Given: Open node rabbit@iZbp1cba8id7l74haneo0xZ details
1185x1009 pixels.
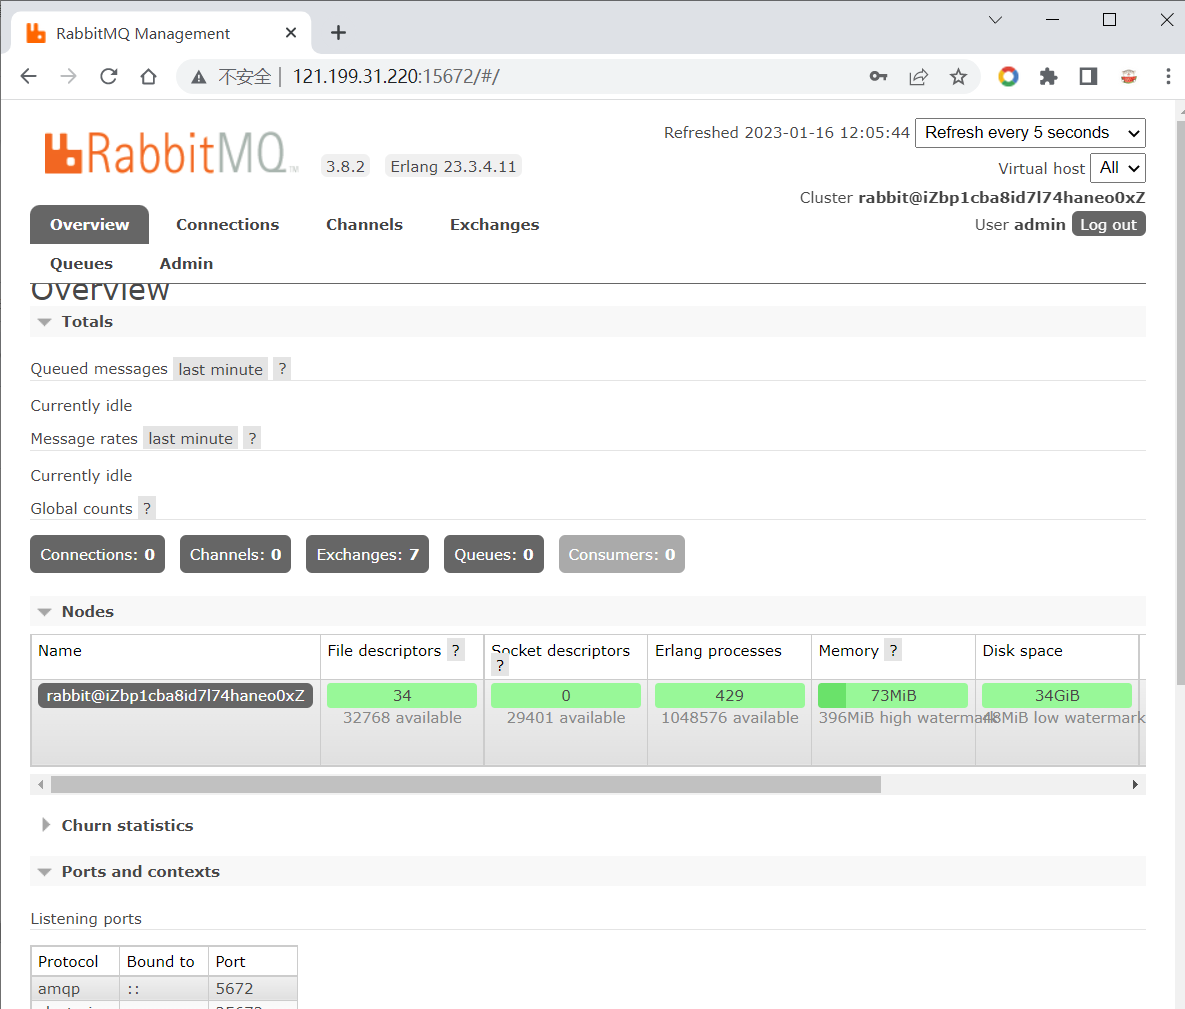Looking at the screenshot, I should pyautogui.click(x=175, y=695).
